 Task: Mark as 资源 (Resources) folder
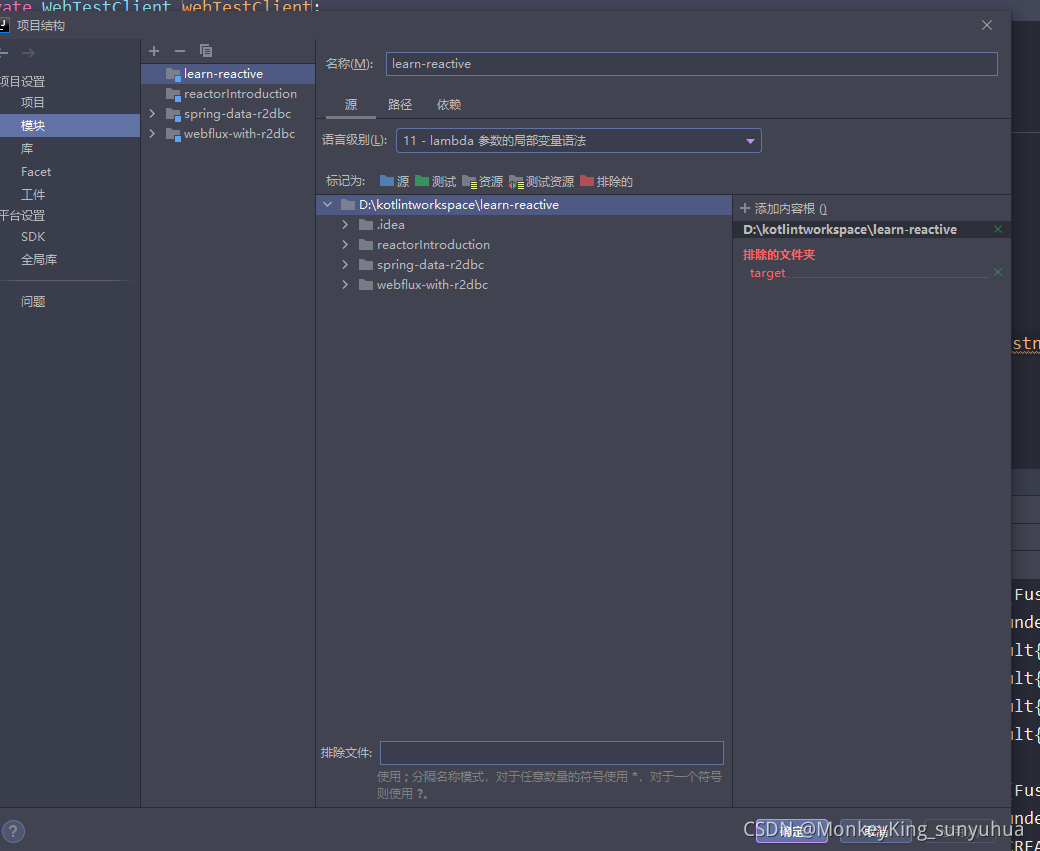pyautogui.click(x=483, y=181)
